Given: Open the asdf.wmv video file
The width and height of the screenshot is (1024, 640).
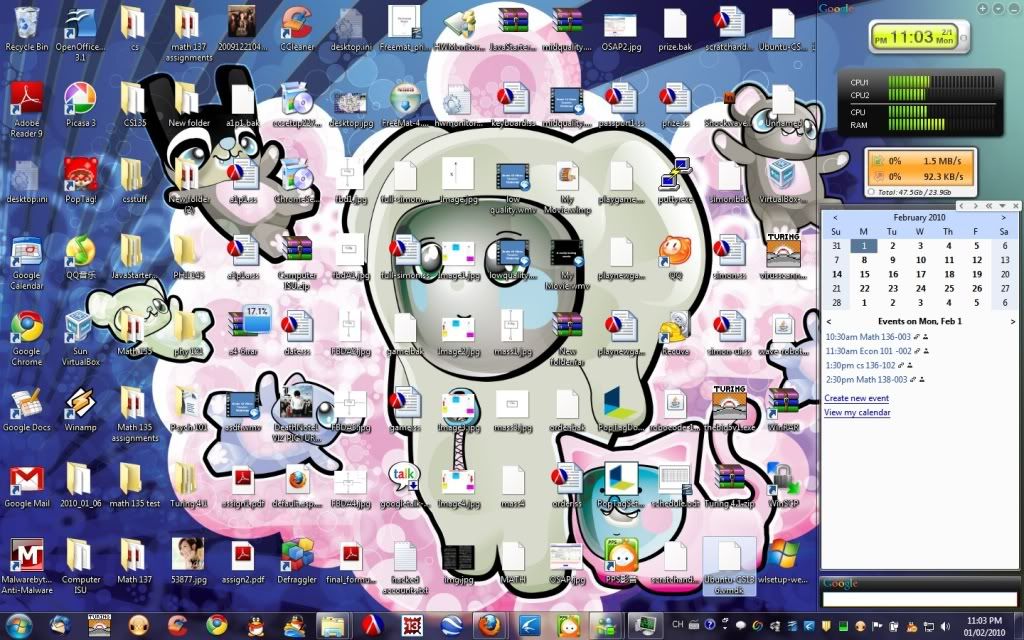Looking at the screenshot, I should [x=243, y=410].
